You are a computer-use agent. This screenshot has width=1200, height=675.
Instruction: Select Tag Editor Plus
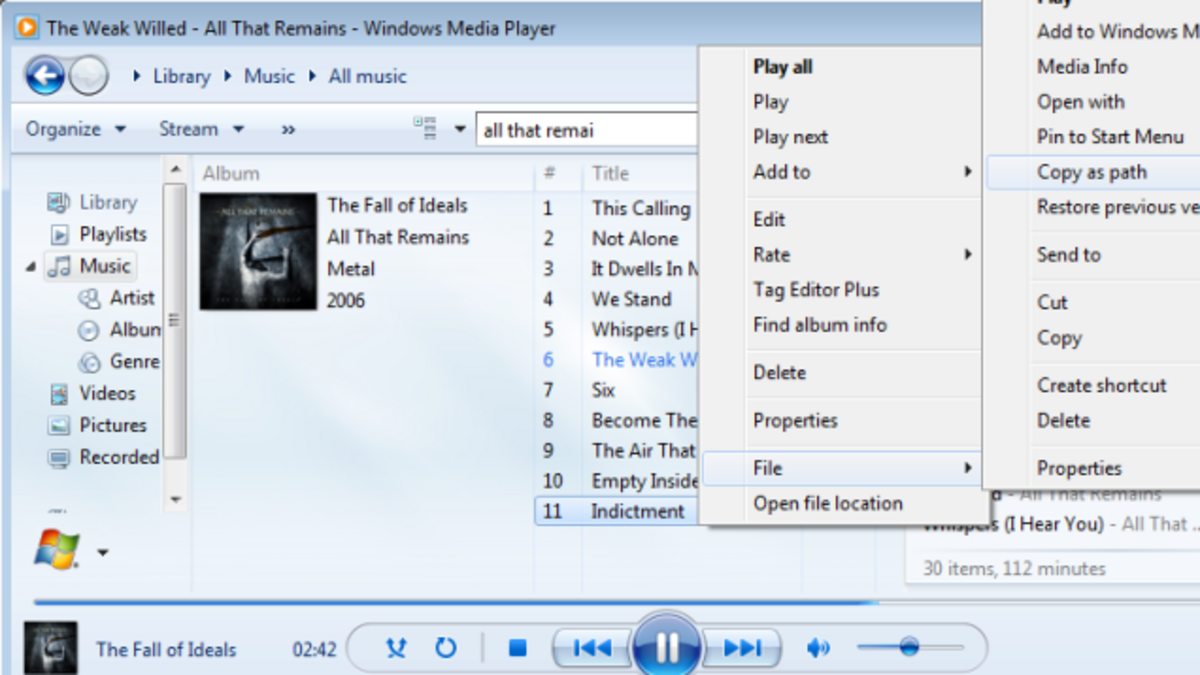tap(816, 289)
